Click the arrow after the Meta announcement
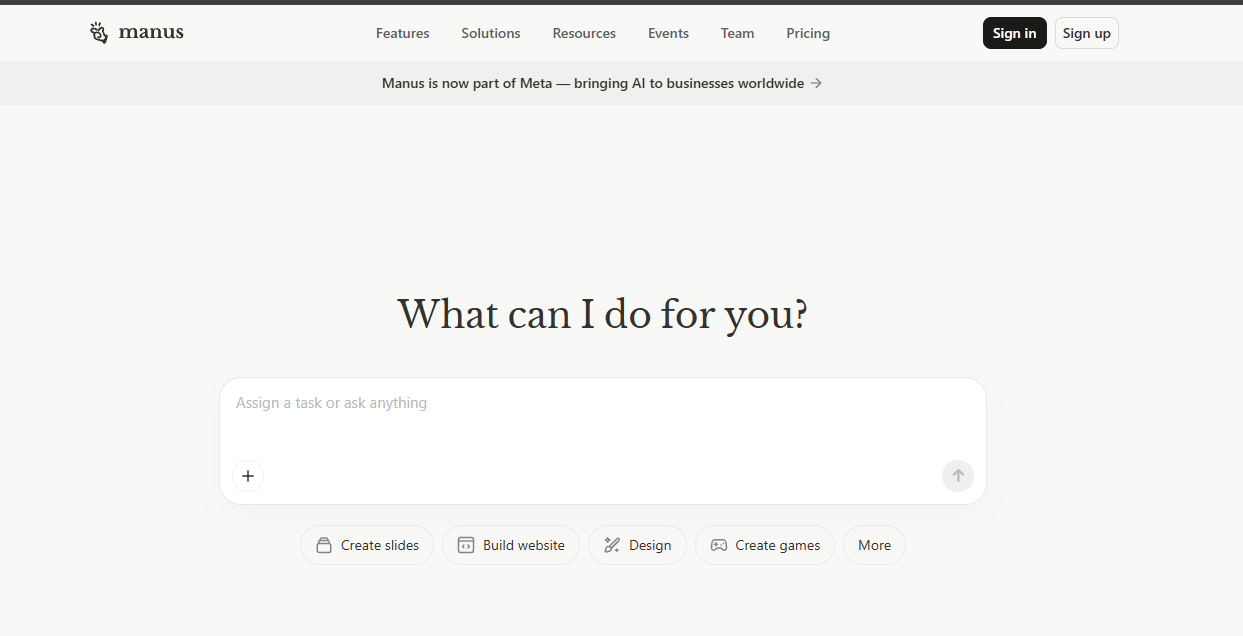 point(816,83)
